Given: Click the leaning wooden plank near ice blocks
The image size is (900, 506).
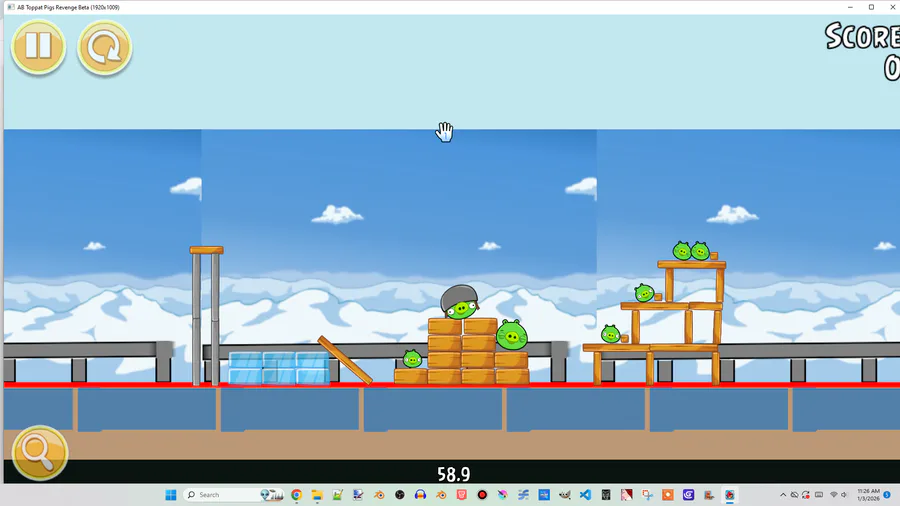Looking at the screenshot, I should (x=345, y=360).
